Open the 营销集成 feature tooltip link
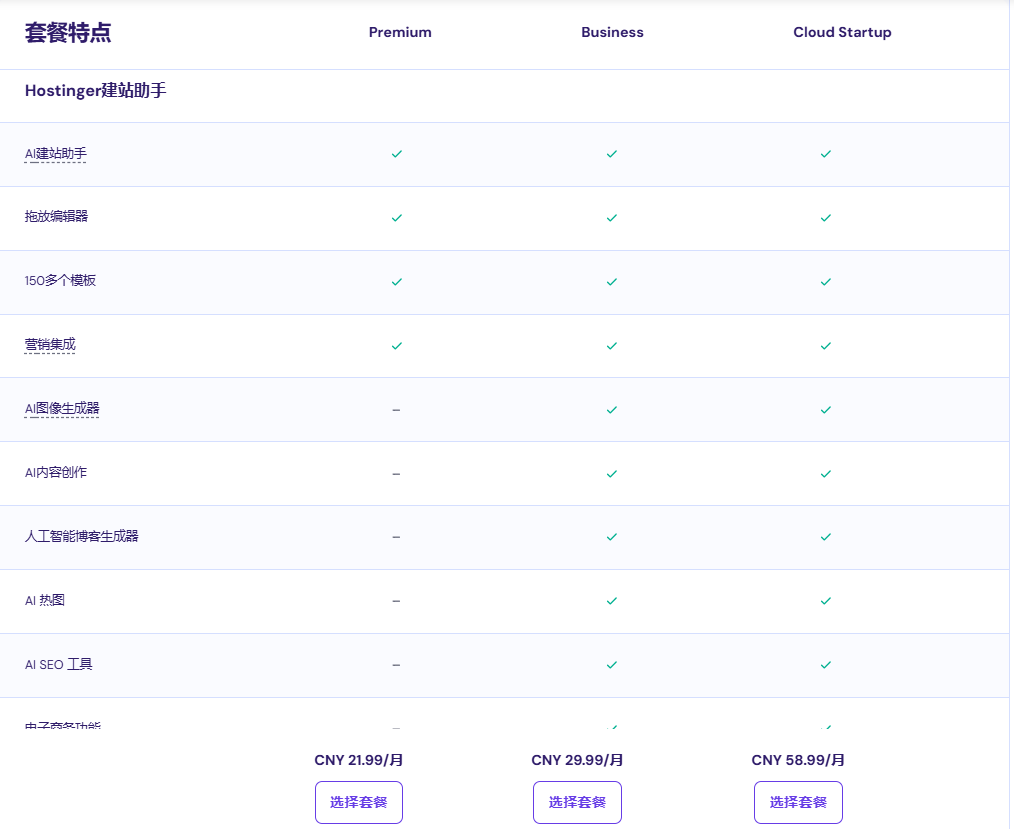Viewport: 1014px width, 829px height. click(x=50, y=345)
